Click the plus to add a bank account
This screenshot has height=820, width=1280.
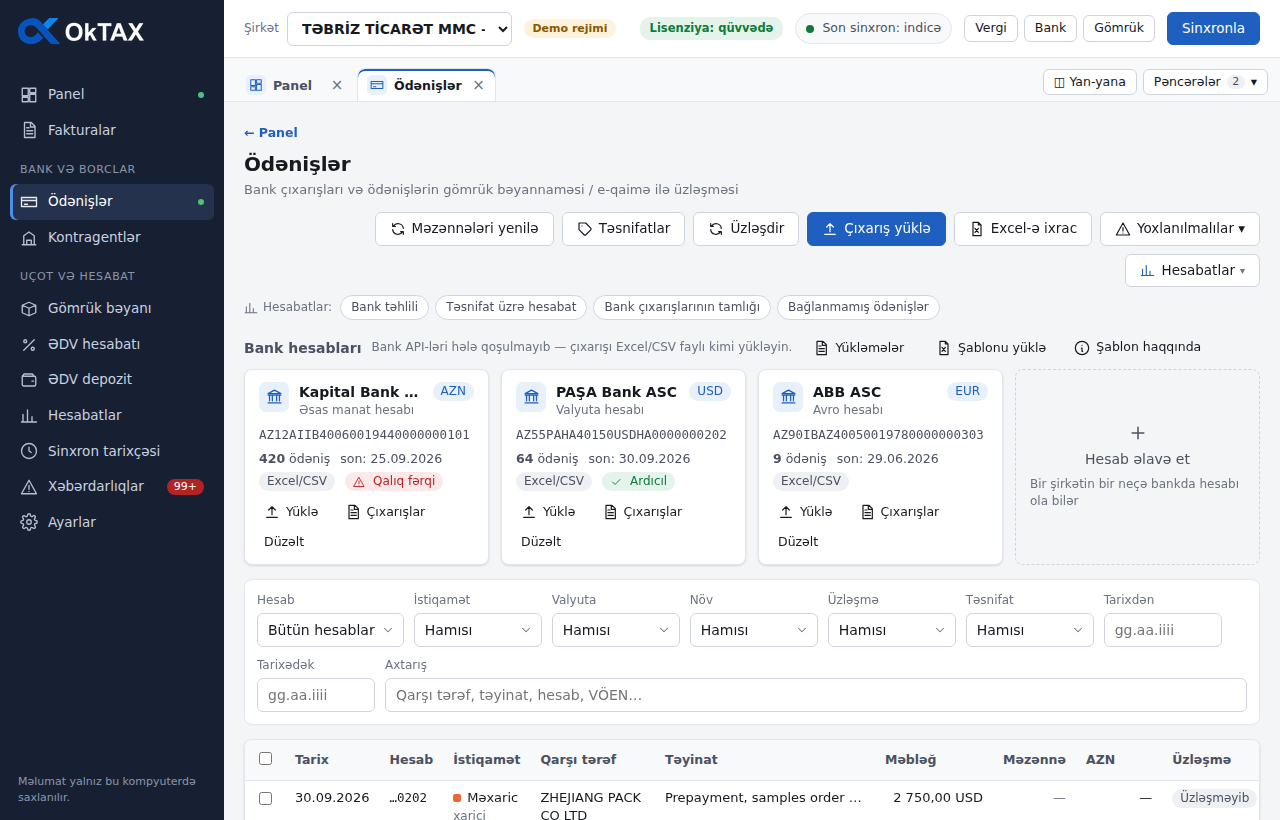1137,433
